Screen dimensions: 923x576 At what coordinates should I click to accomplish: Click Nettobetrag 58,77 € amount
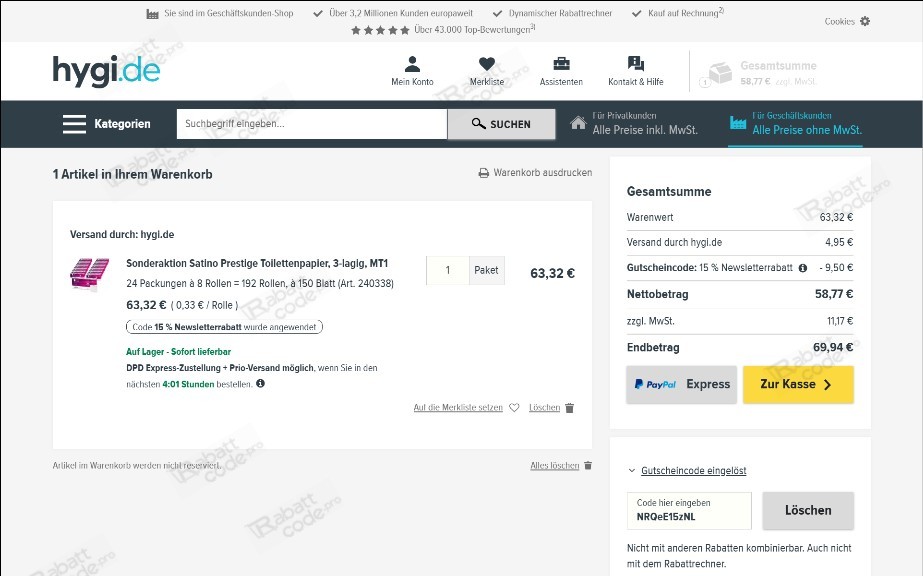[x=834, y=294]
